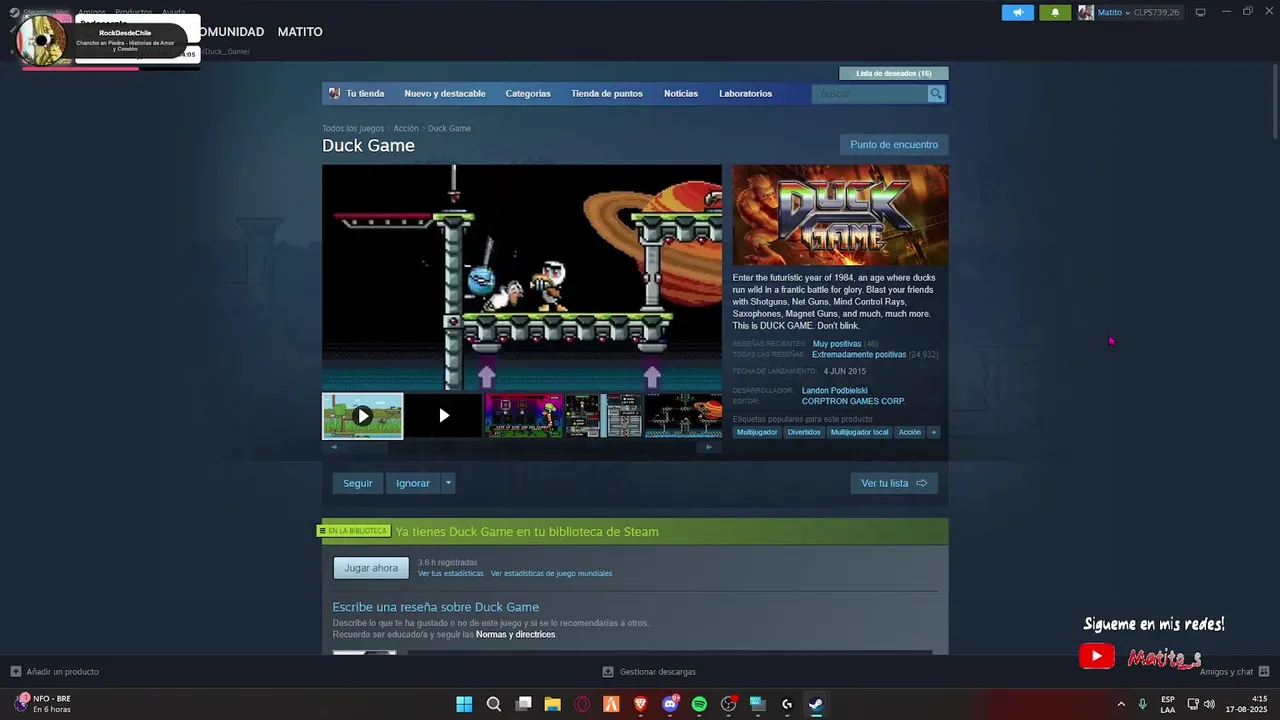This screenshot has height=720, width=1280.
Task: Open Ver estadísticas de juego mundiales link
Action: click(551, 574)
